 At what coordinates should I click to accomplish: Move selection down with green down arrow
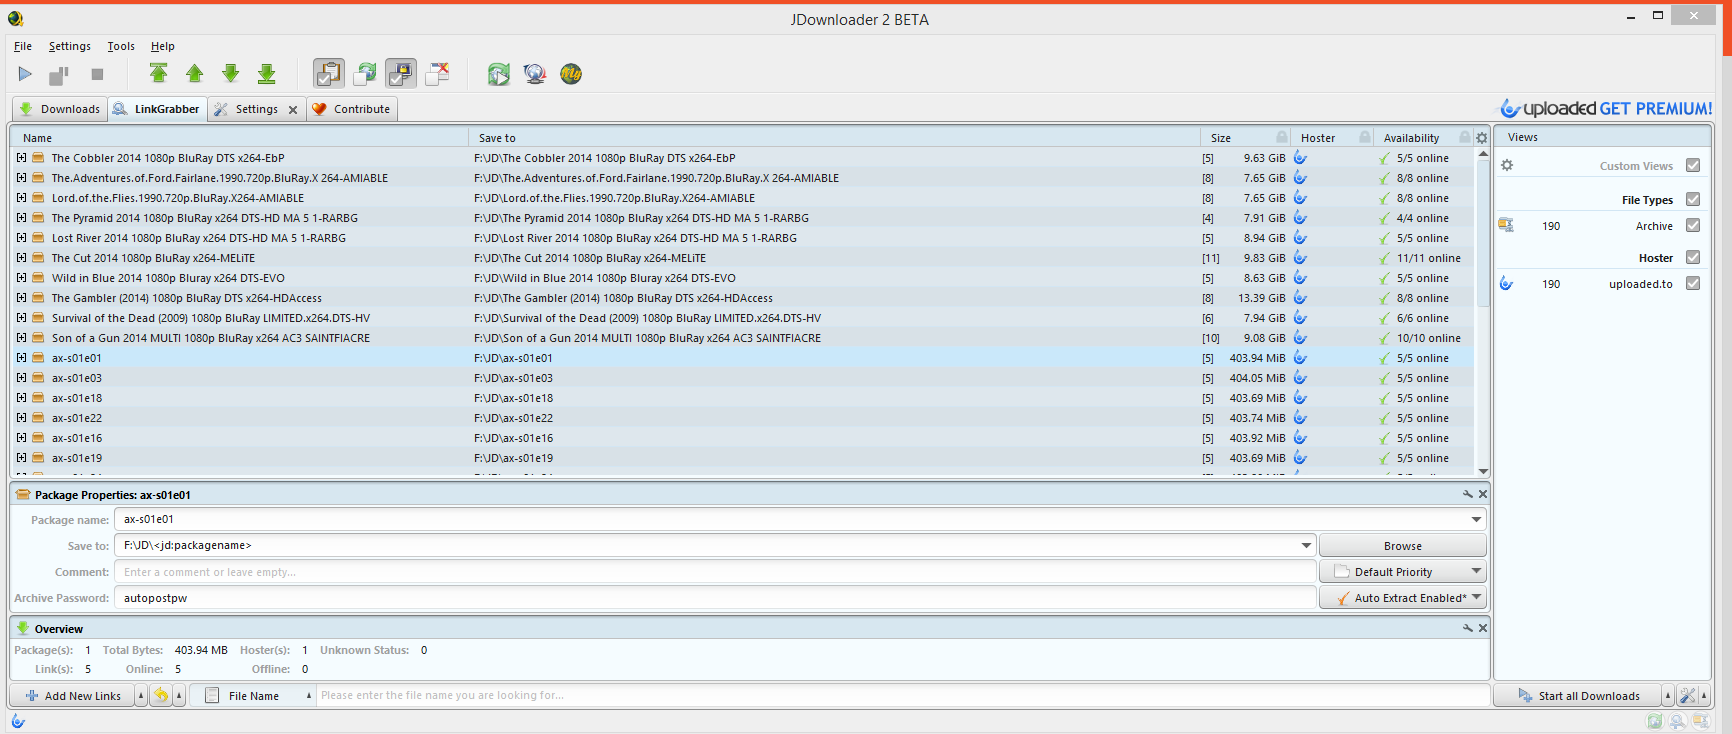(x=231, y=73)
